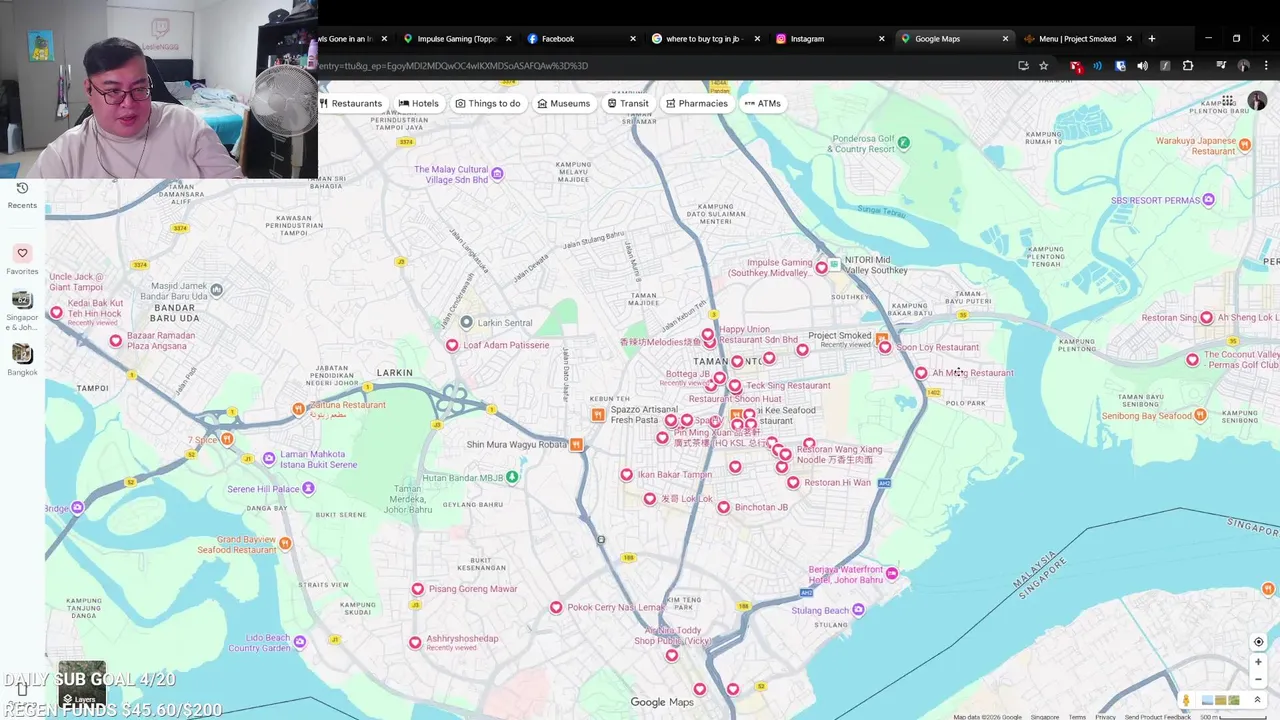
Task: Click the Binchotan JB pin
Action: (724, 507)
